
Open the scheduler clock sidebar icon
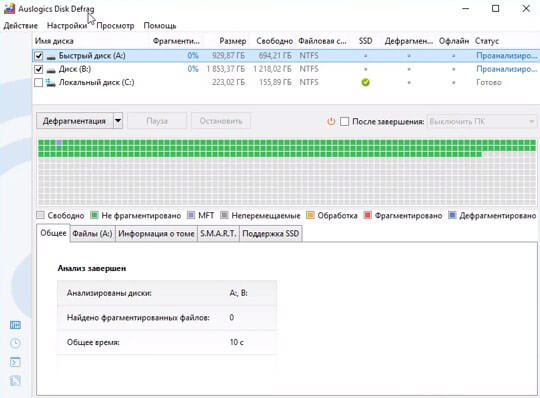15,343
